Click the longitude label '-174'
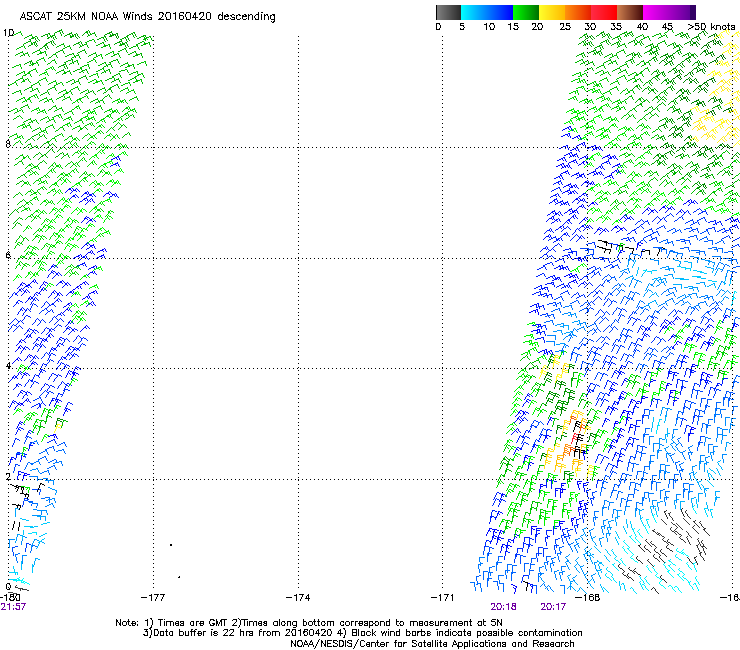The width and height of the screenshot is (740, 650). [298, 598]
